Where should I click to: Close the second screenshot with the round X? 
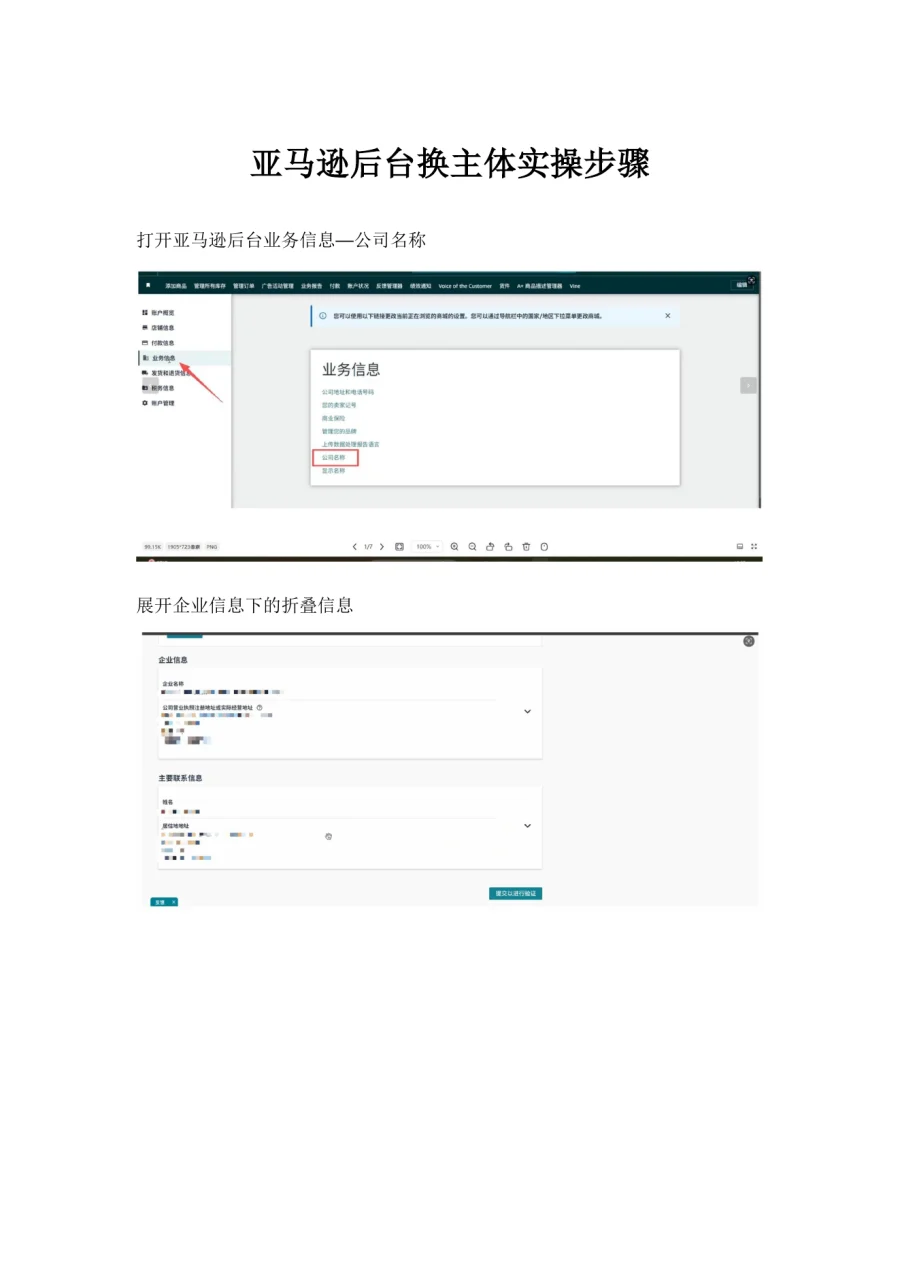[x=749, y=641]
